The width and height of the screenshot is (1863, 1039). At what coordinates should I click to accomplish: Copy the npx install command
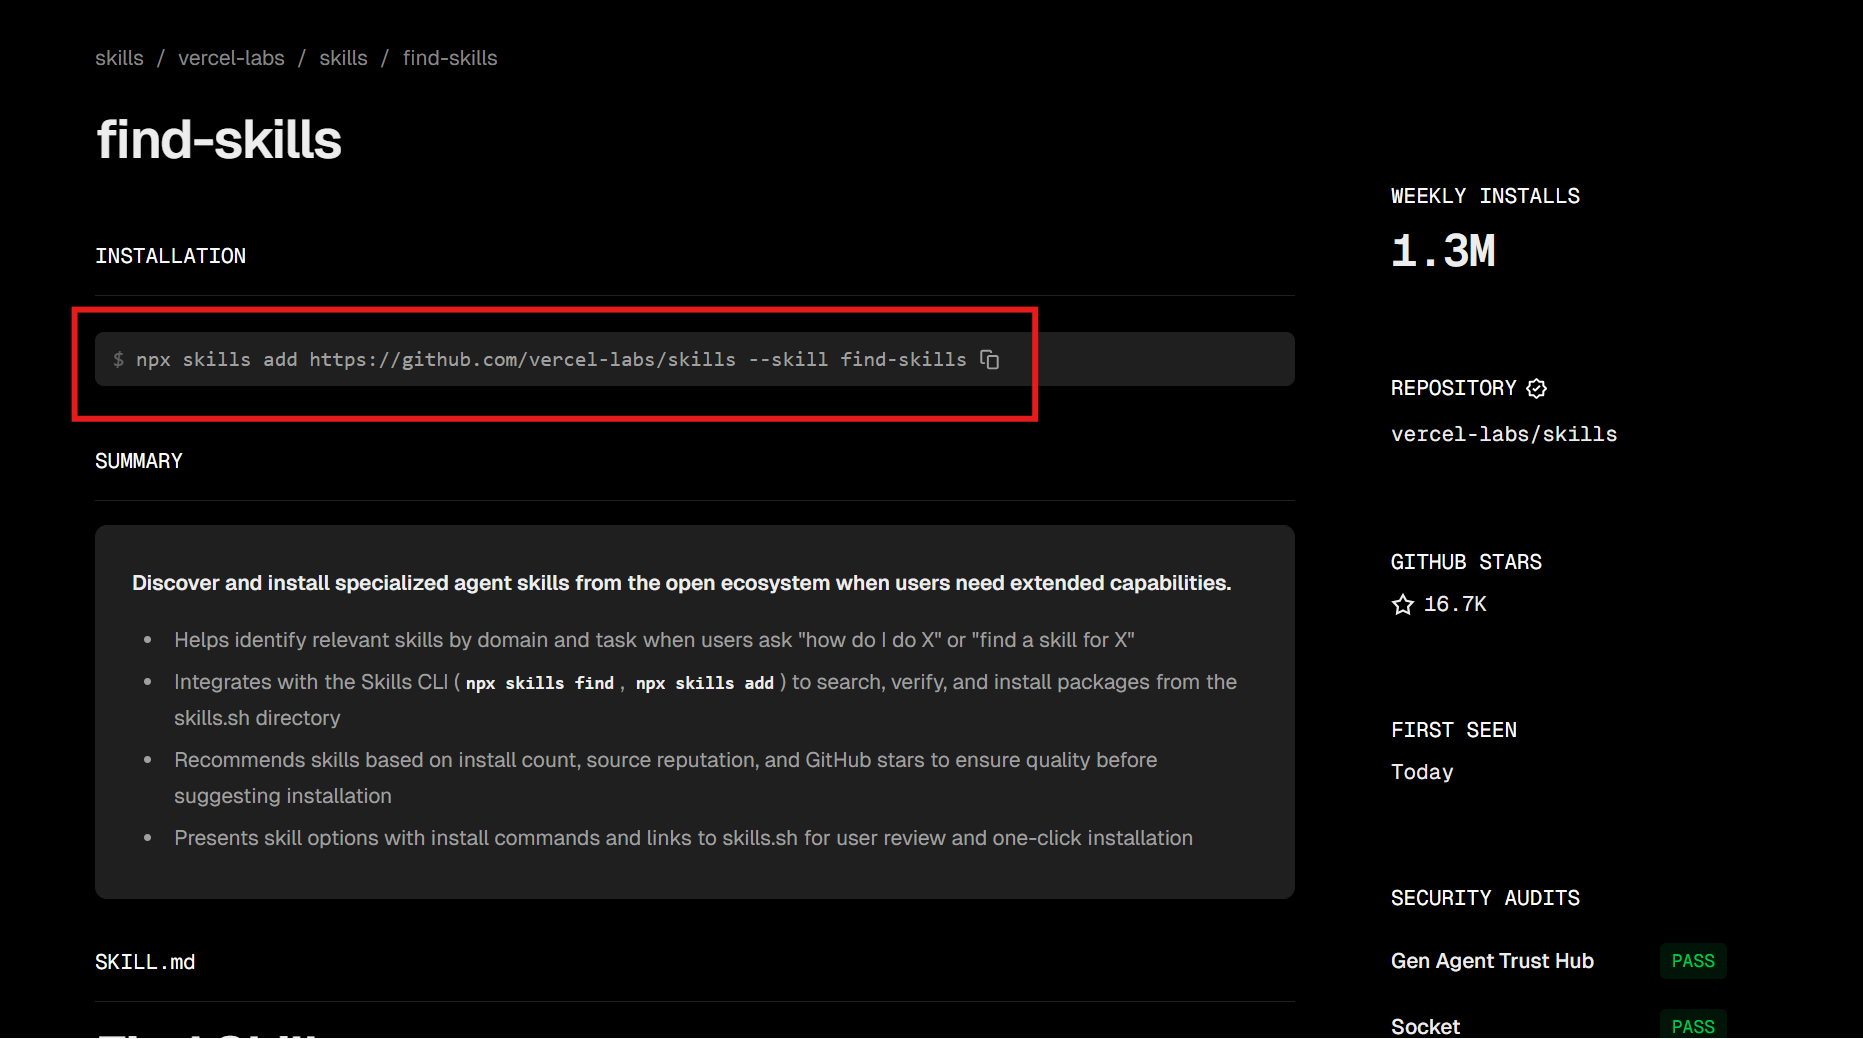coord(990,359)
